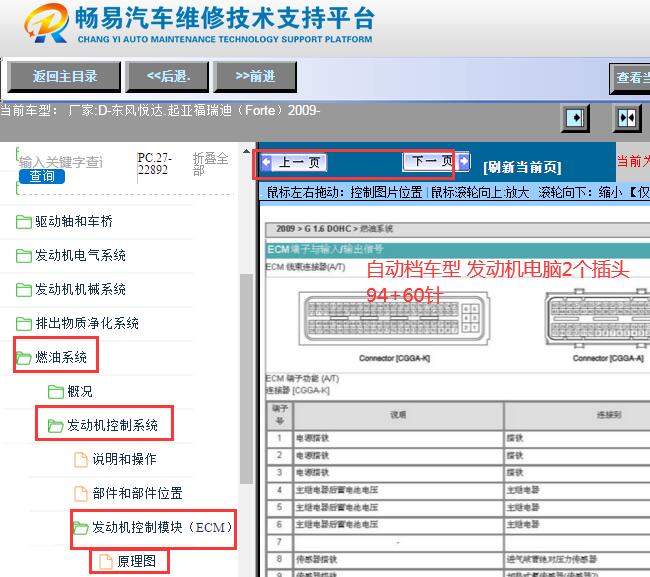Click the 查询 search button
The height and width of the screenshot is (577, 650).
[x=42, y=176]
